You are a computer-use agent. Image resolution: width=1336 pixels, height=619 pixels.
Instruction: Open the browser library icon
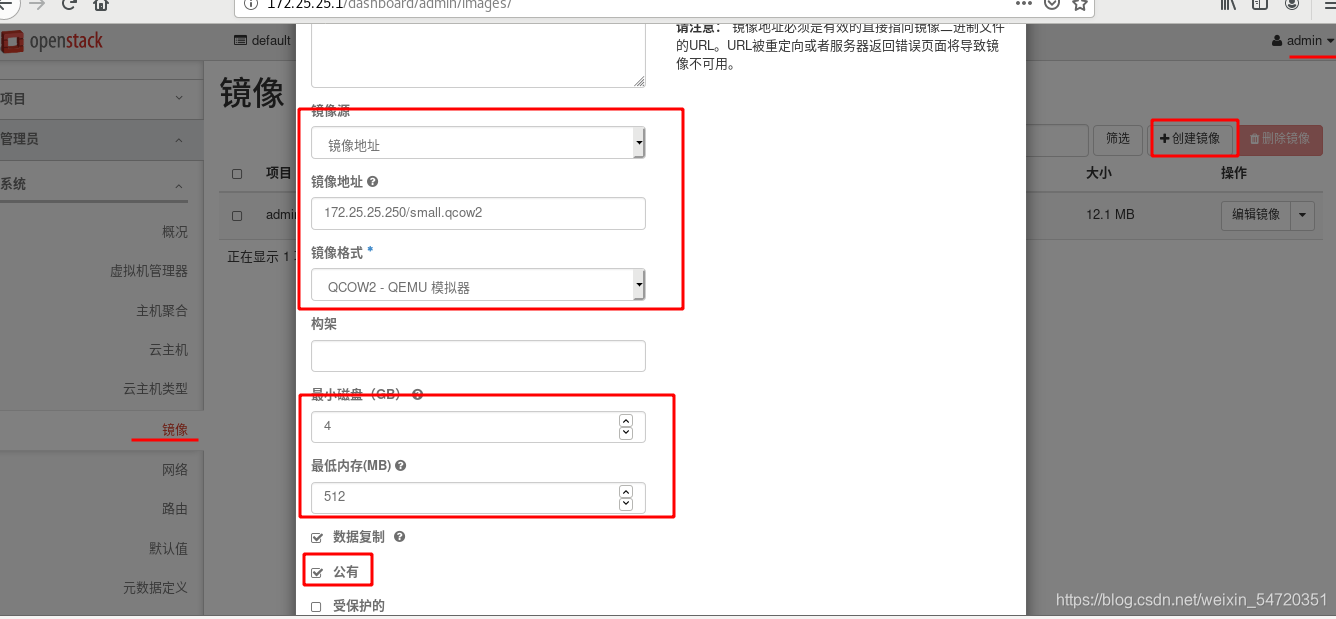coord(1229,5)
